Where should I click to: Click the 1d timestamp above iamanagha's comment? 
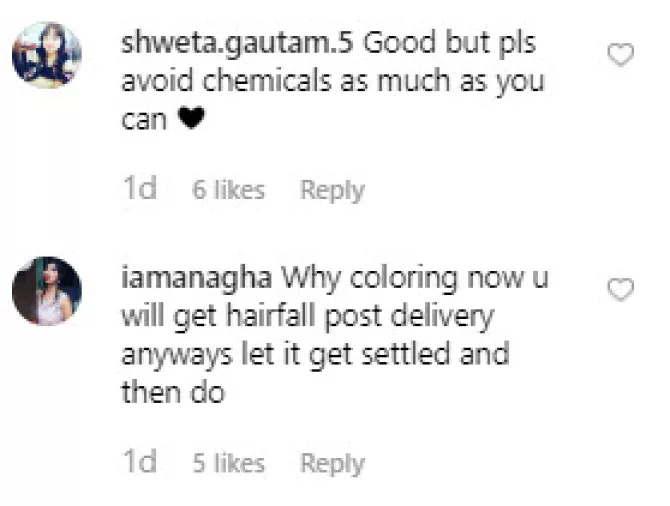pyautogui.click(x=140, y=188)
